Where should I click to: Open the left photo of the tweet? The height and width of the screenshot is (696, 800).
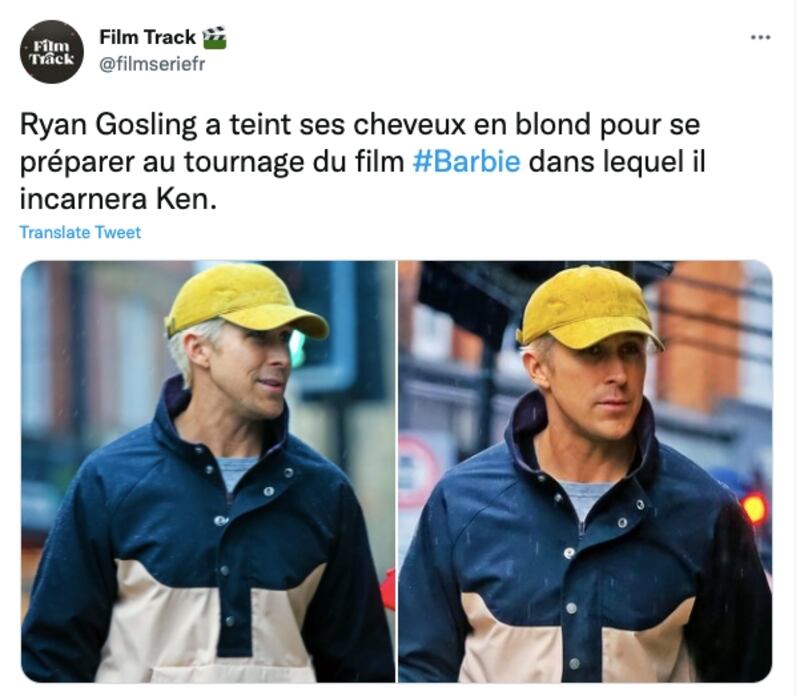208,471
